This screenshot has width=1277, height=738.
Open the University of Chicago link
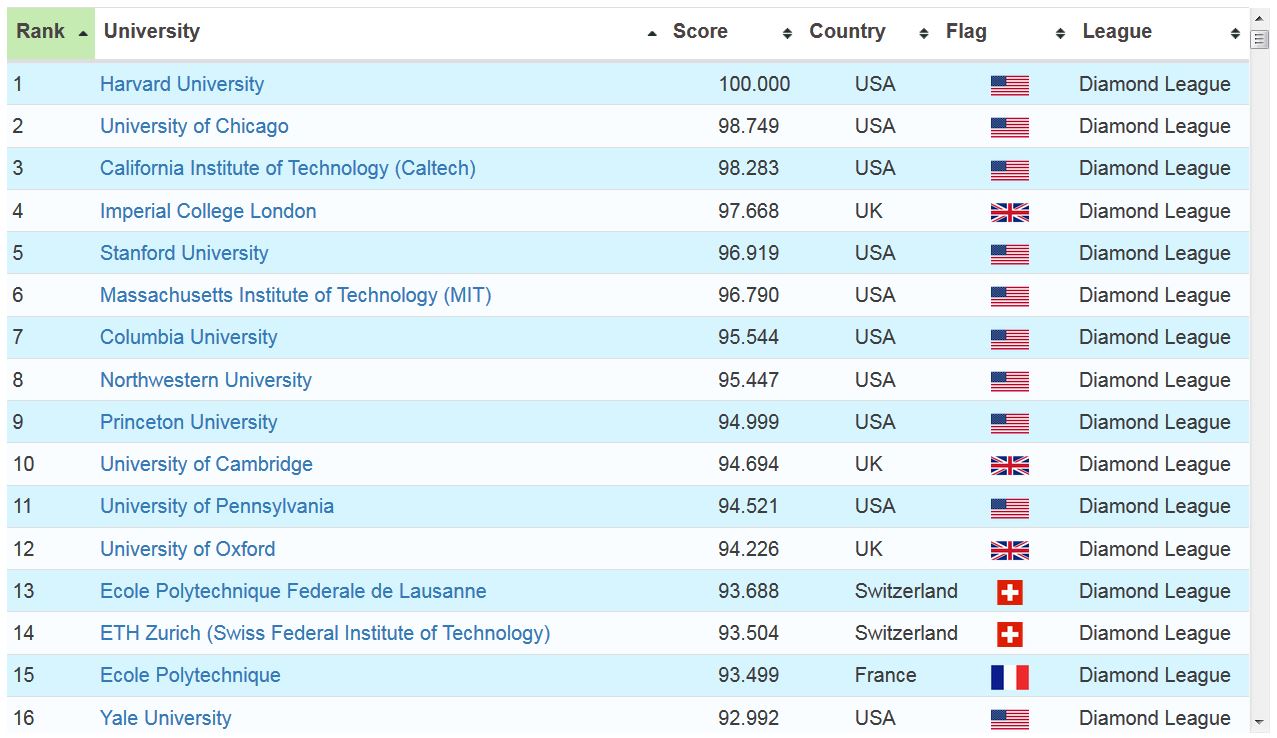[x=194, y=127]
